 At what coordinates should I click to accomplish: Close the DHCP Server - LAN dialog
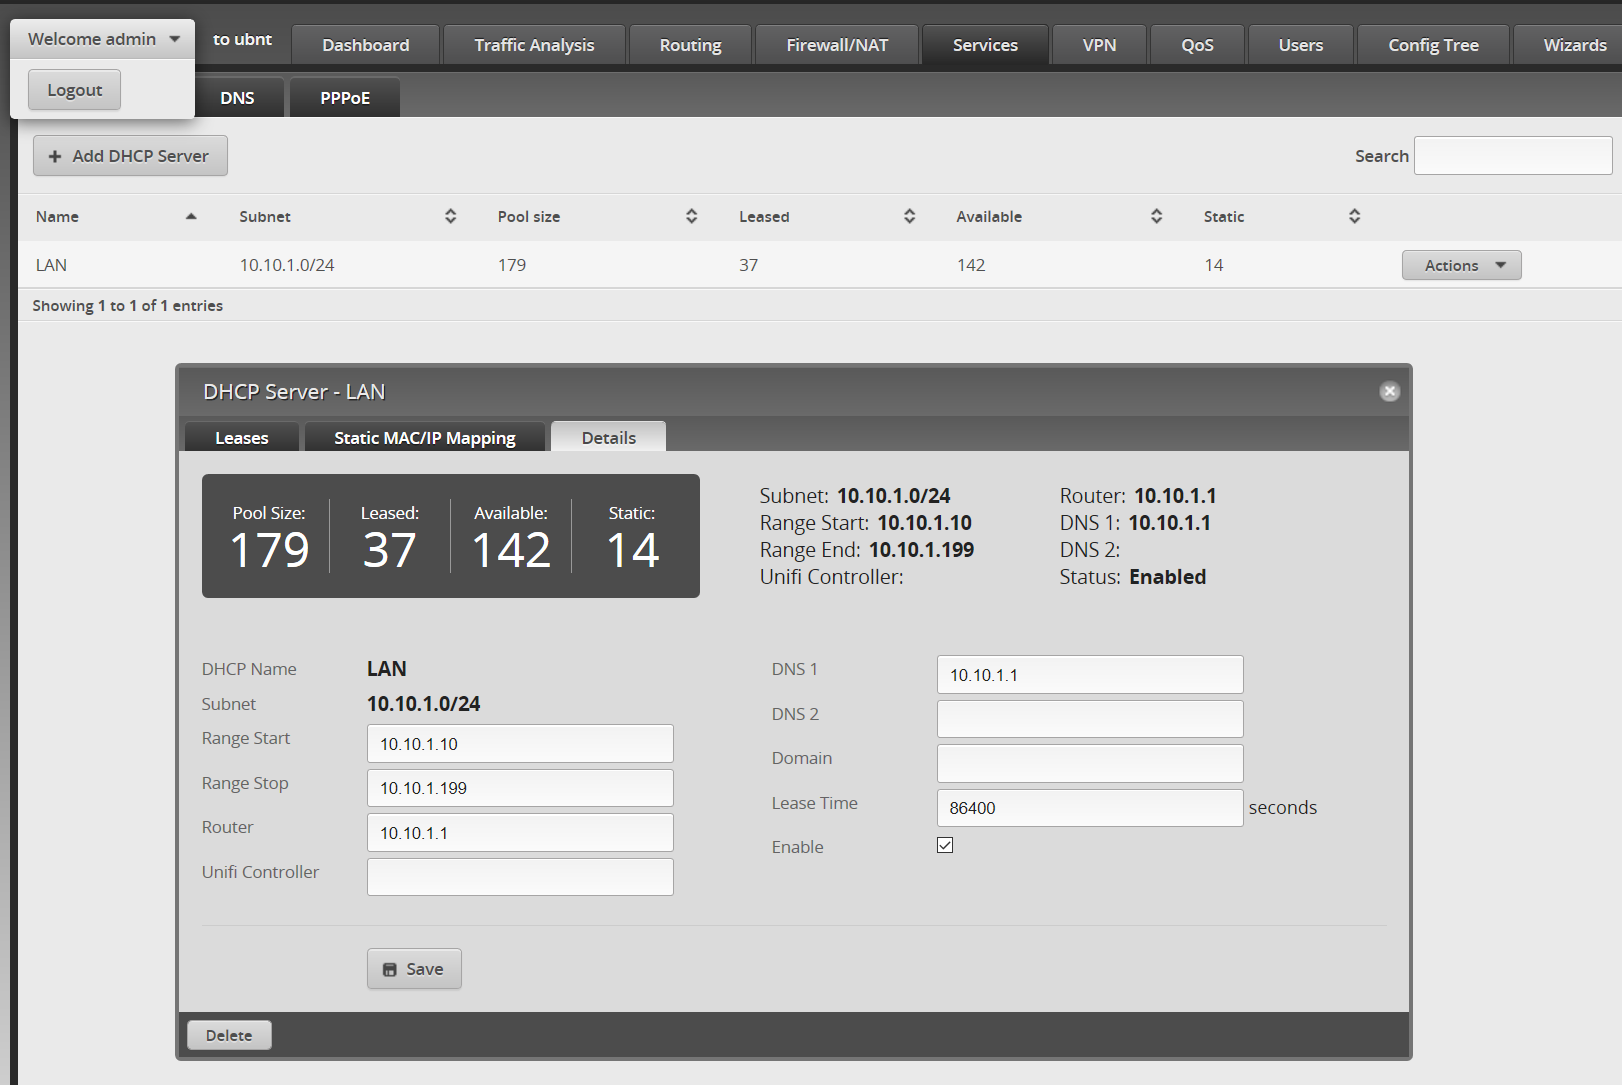[1389, 392]
